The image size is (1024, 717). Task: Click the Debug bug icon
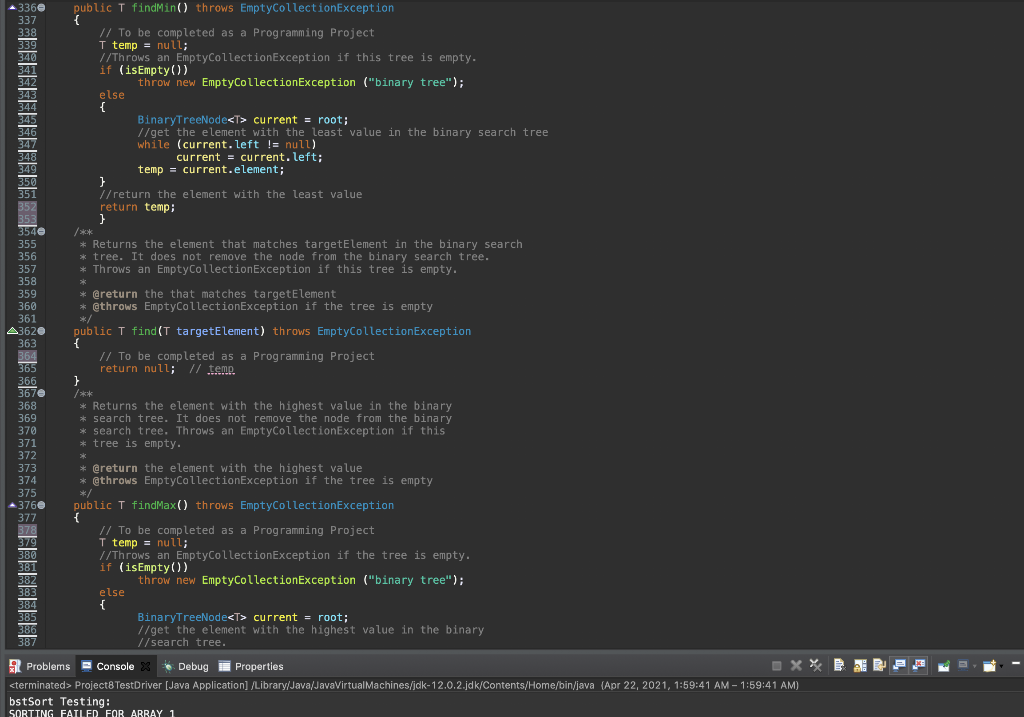pyautogui.click(x=168, y=666)
